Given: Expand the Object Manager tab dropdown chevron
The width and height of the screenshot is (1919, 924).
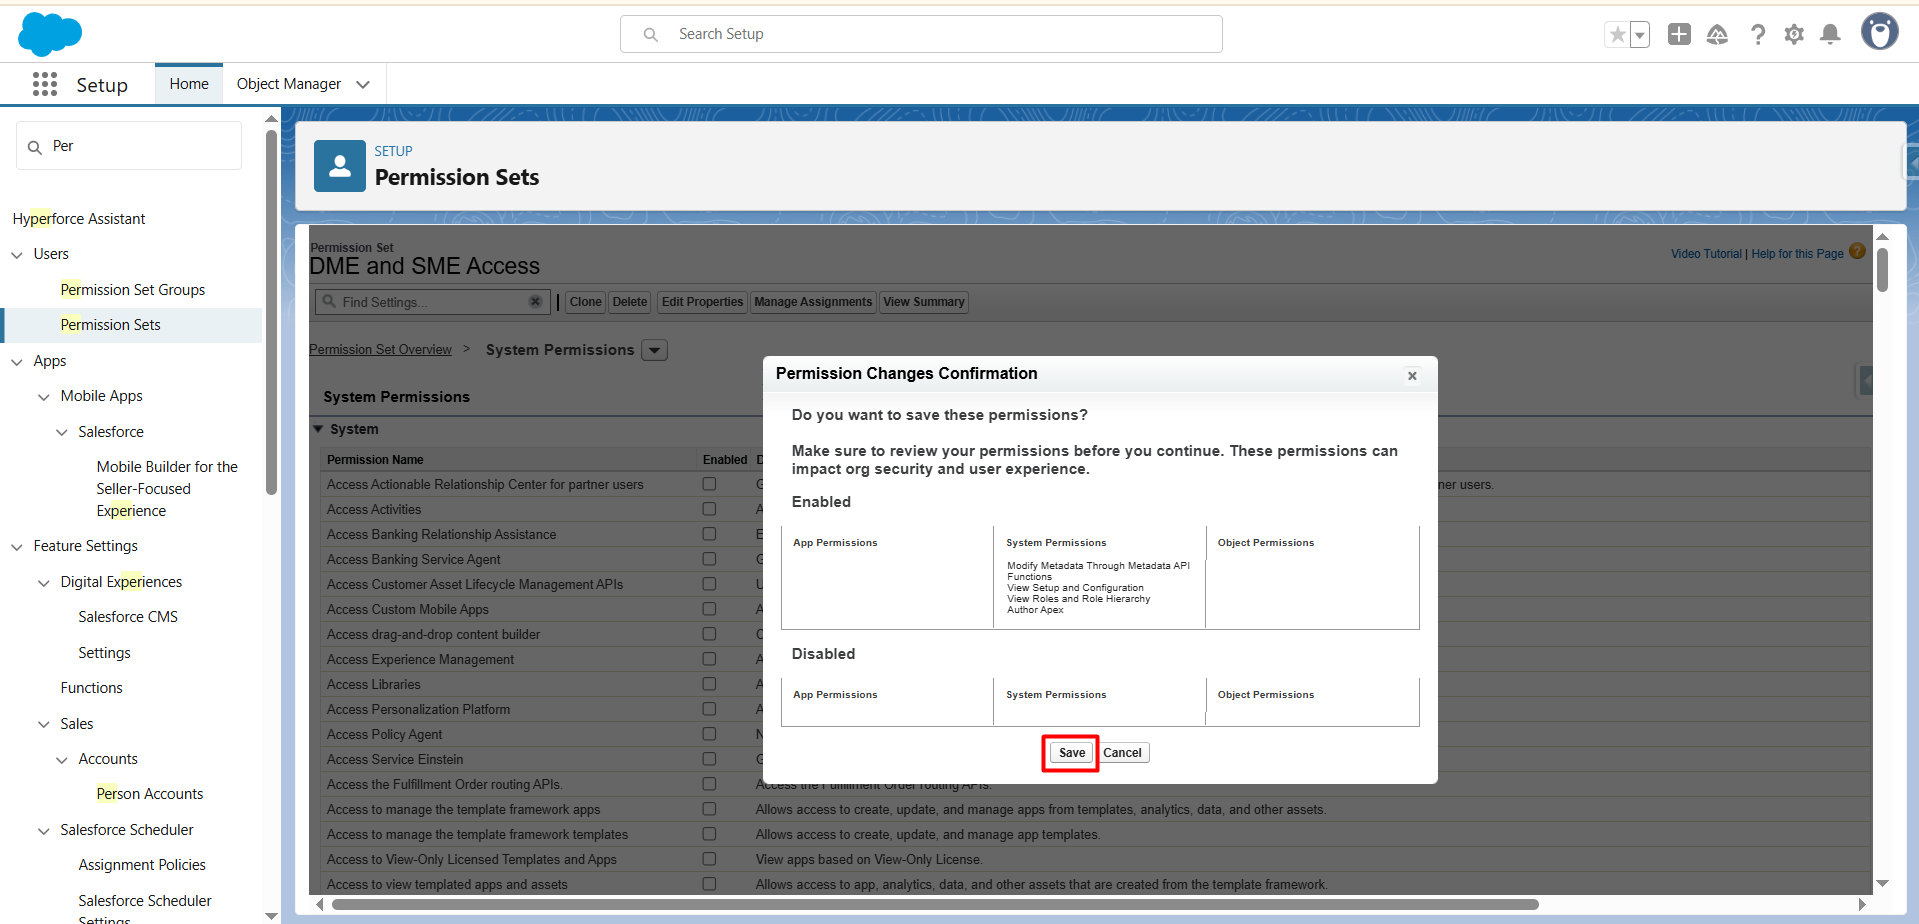Looking at the screenshot, I should [363, 85].
